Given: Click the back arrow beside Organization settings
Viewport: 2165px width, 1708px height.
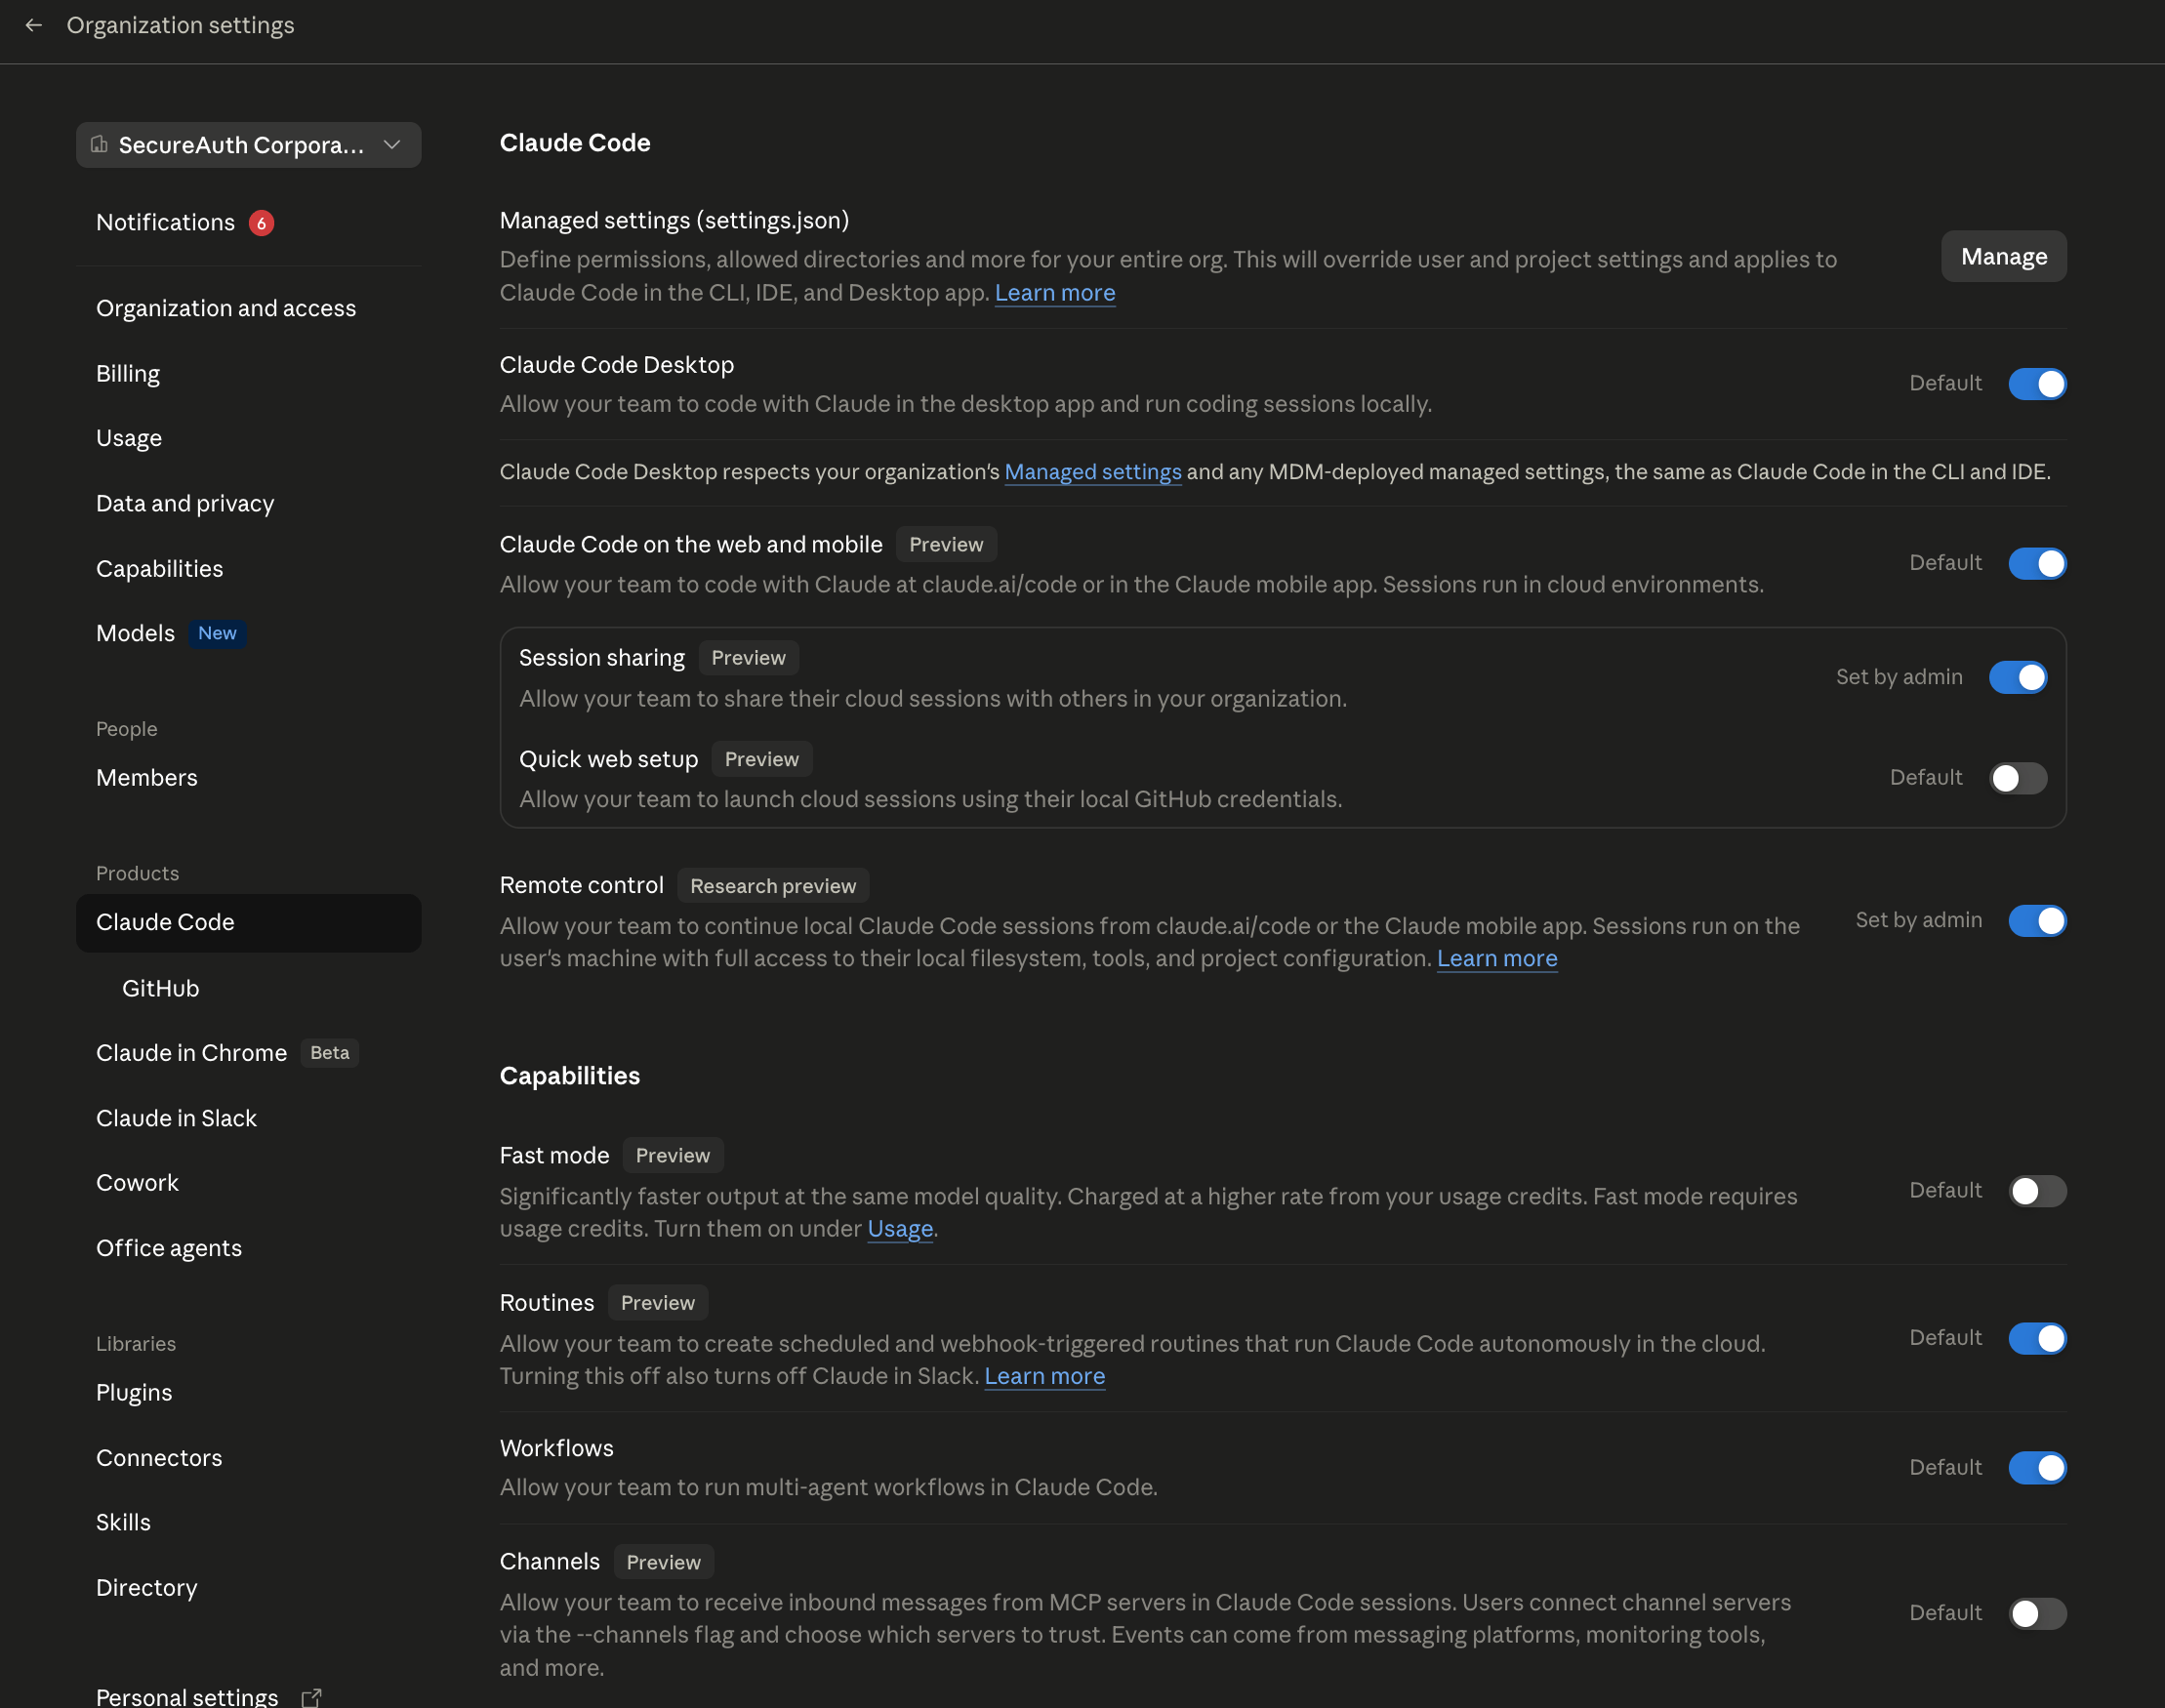Looking at the screenshot, I should (34, 25).
